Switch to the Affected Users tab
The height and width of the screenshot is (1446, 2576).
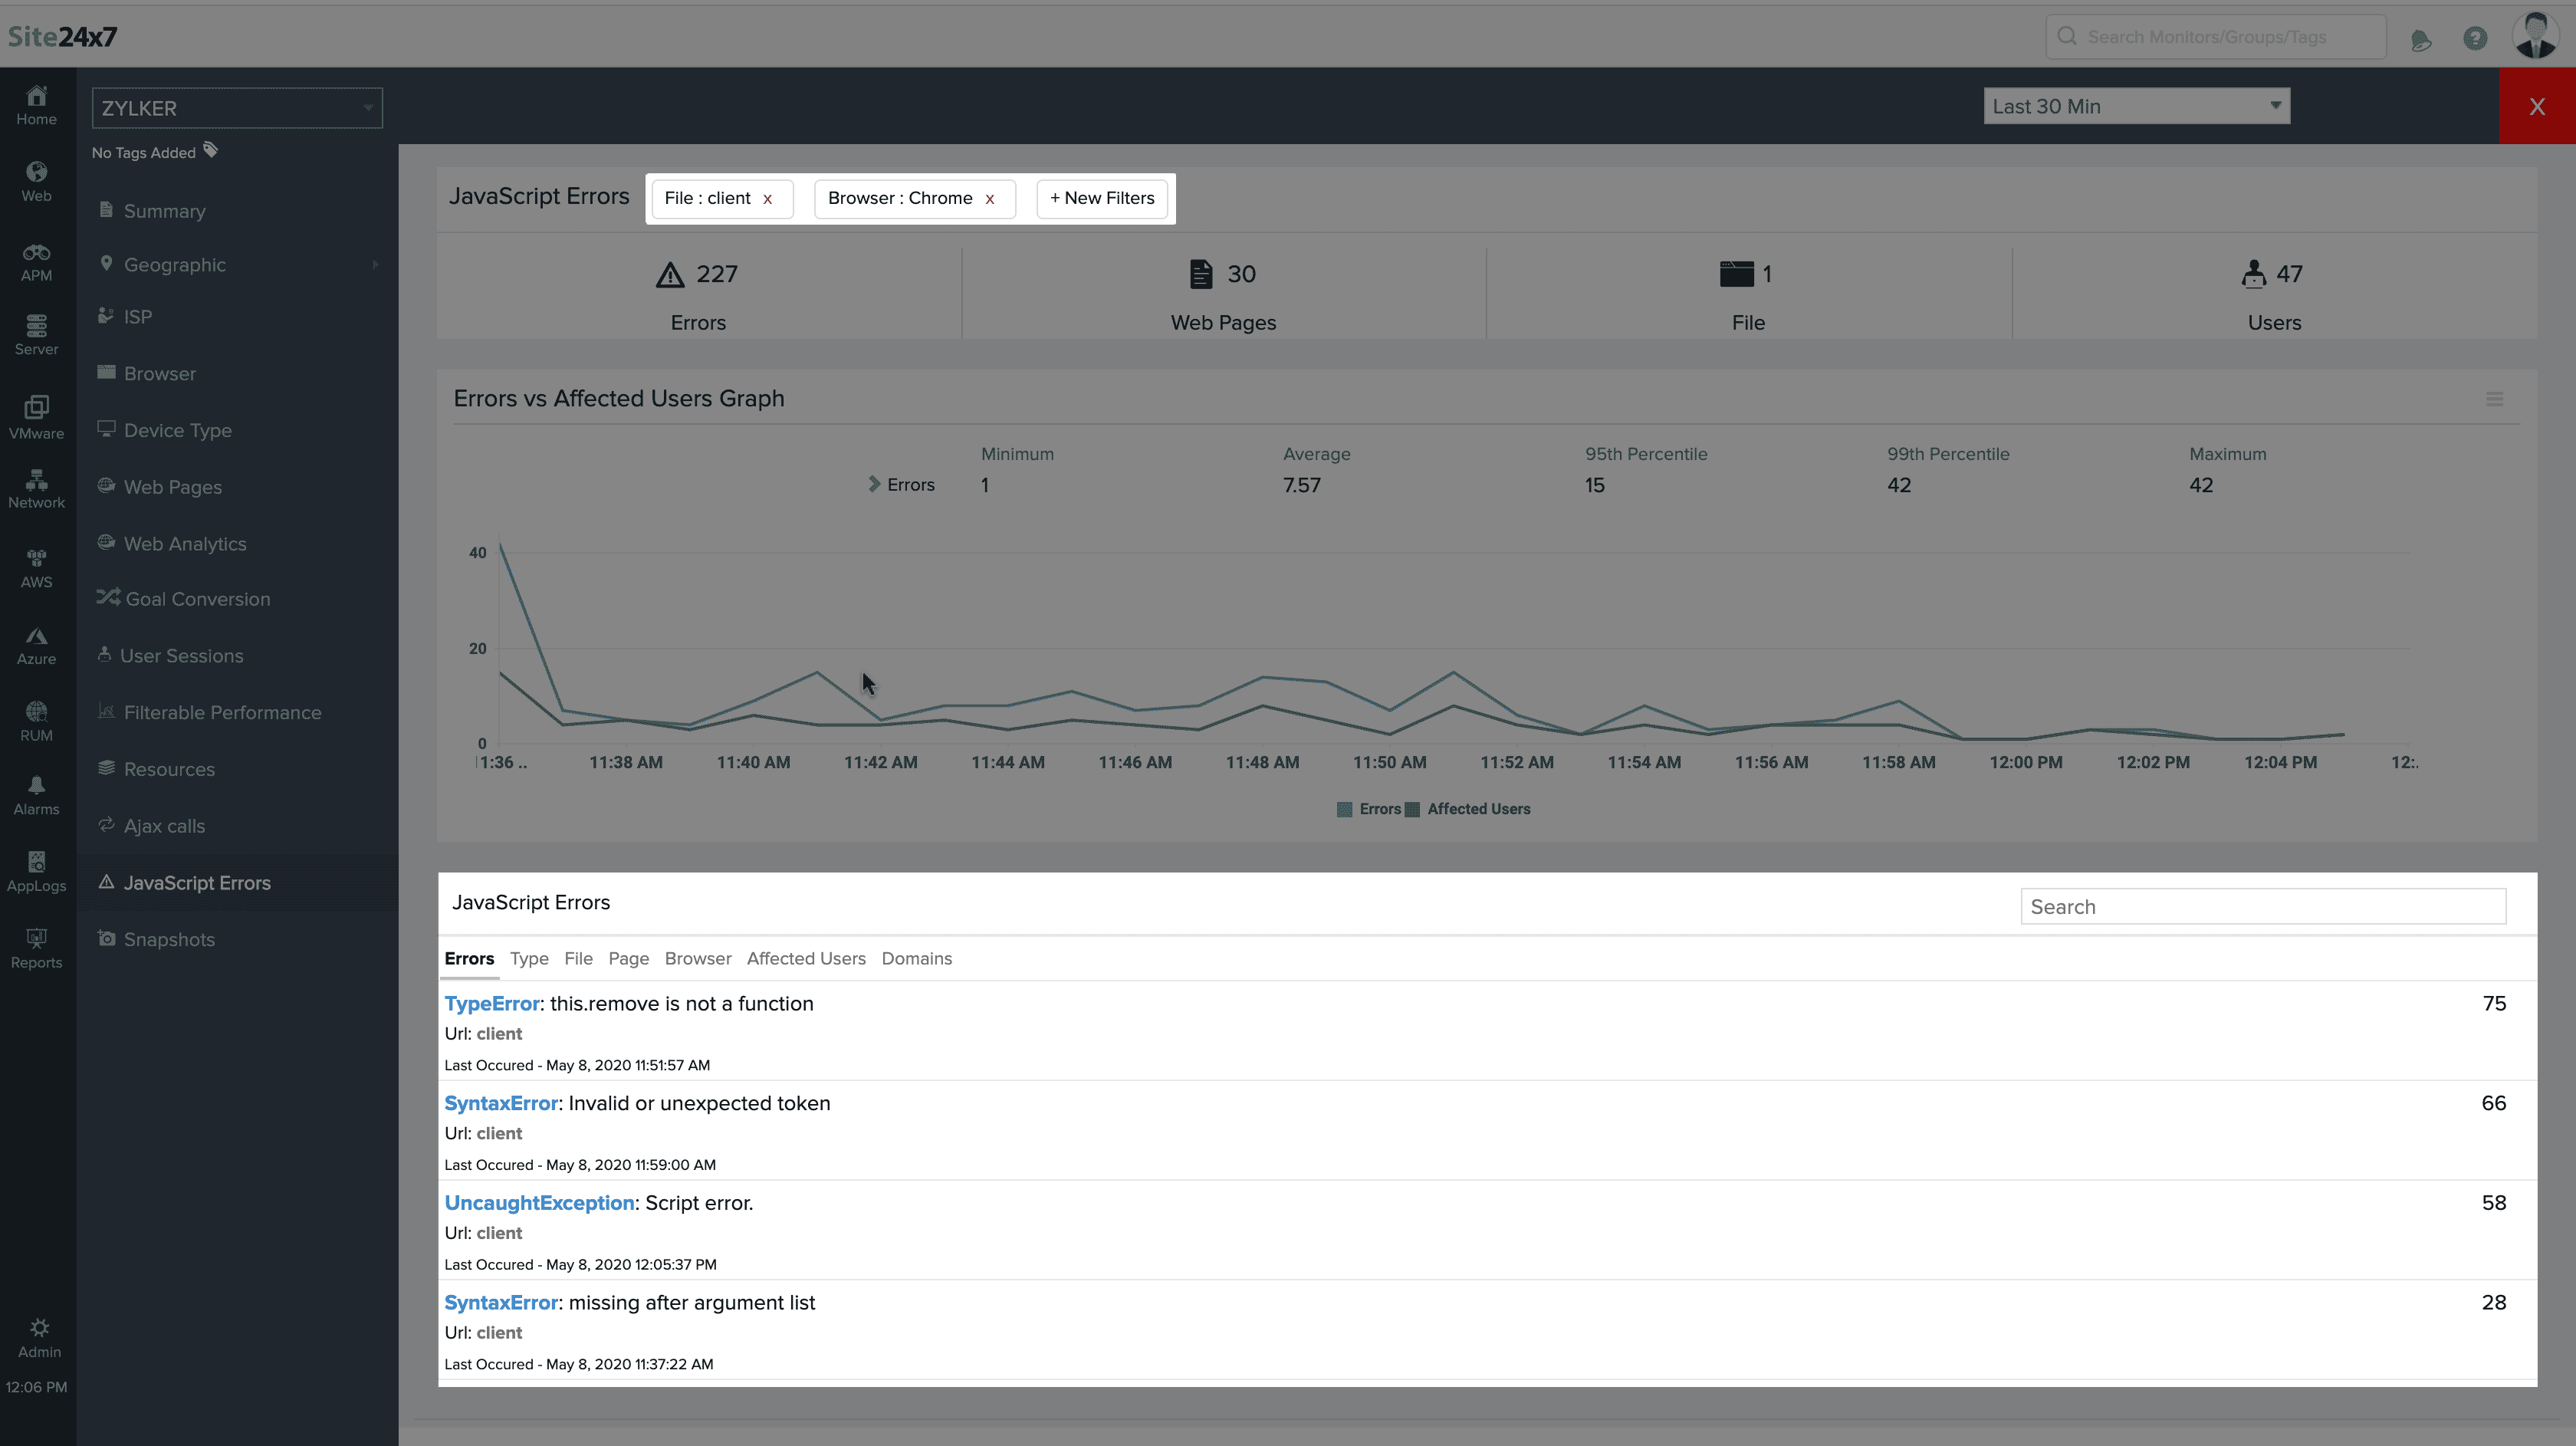[x=805, y=958]
